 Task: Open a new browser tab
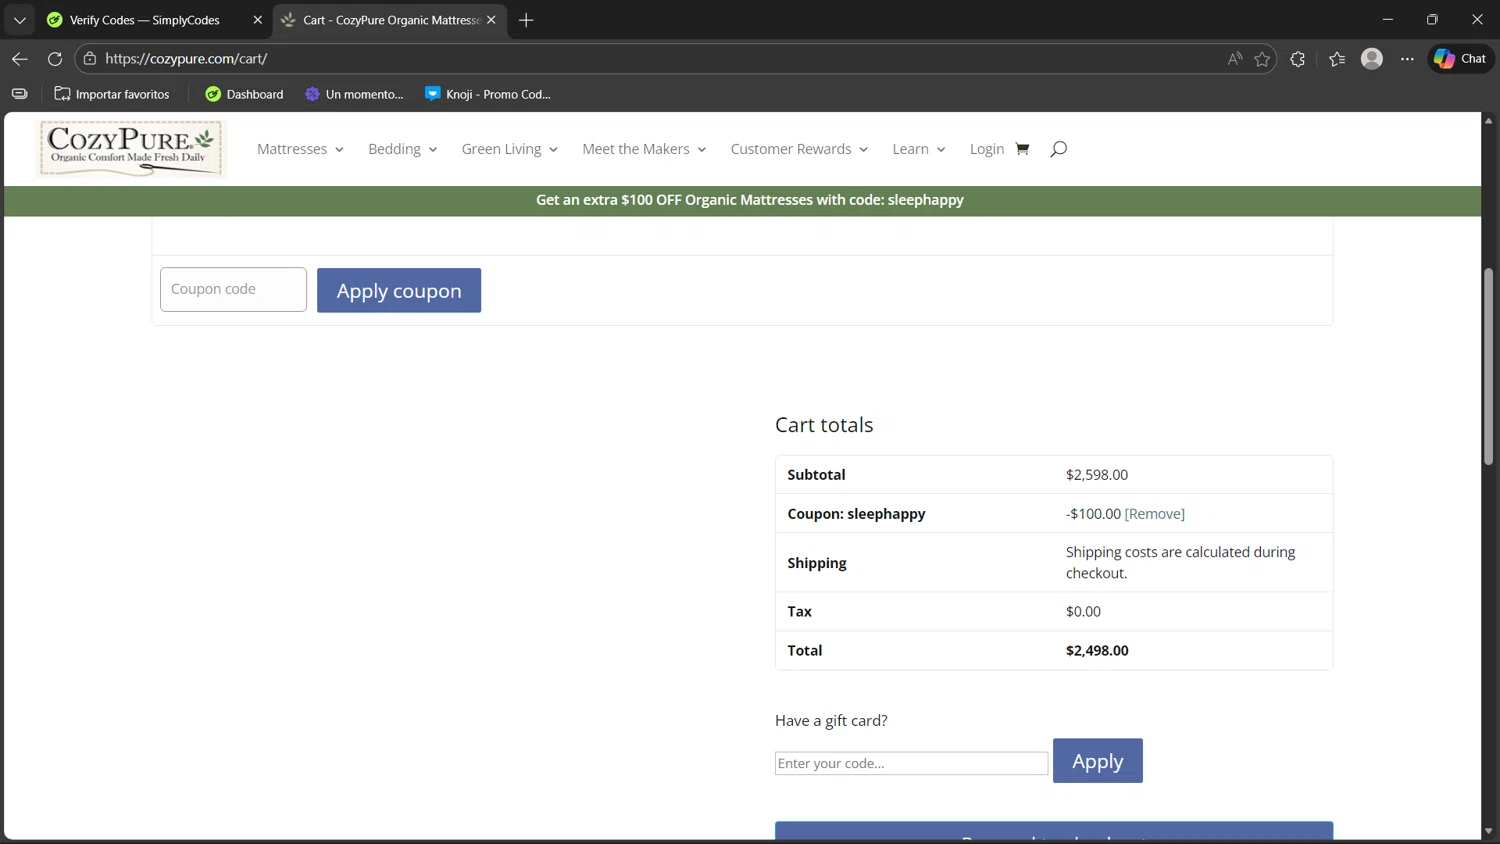pos(526,20)
